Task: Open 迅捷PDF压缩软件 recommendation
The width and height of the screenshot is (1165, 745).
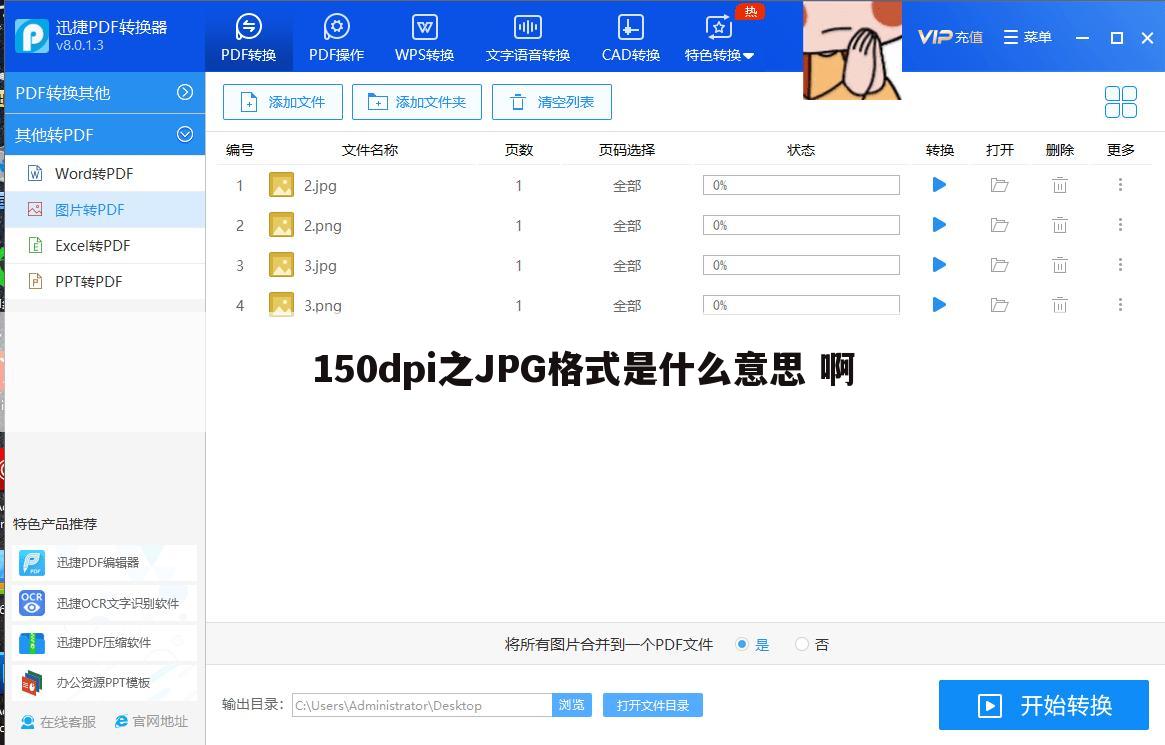Action: tap(104, 642)
